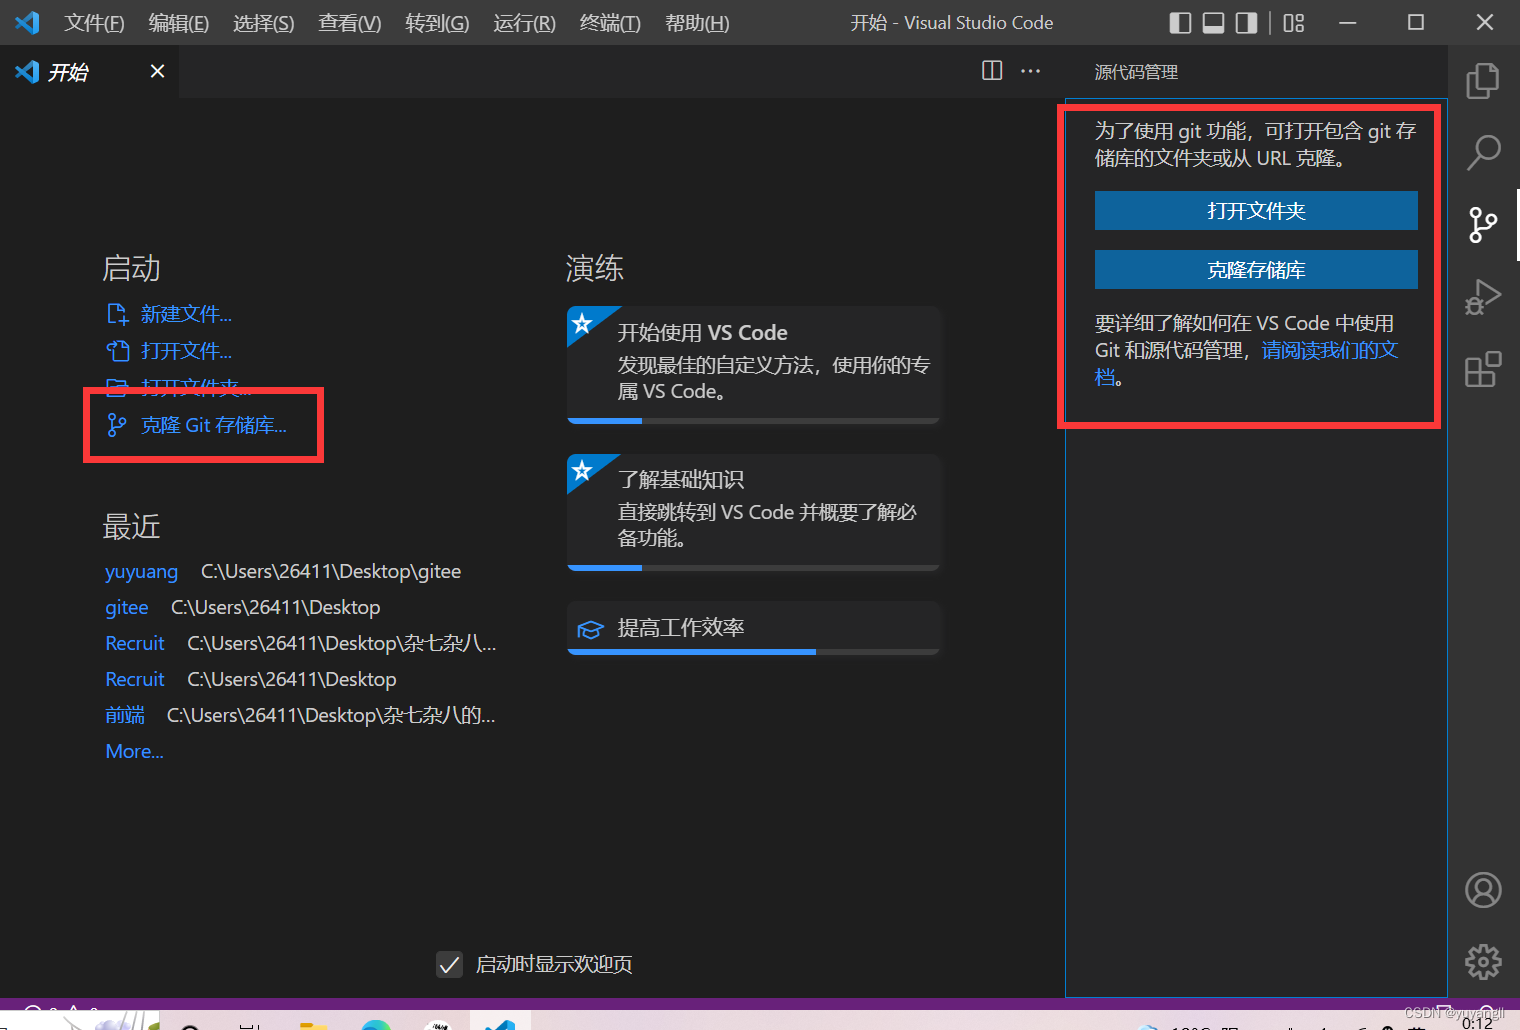Uncheck 启动时显示欢迎页 checkbox

(x=450, y=964)
